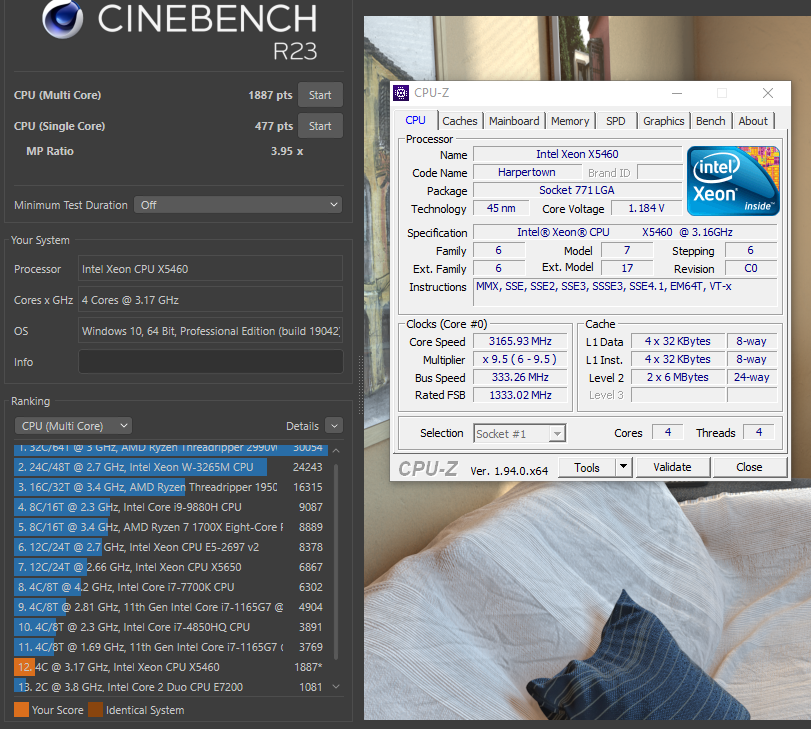
Task: Minimize the CPU-Z window
Action: click(677, 93)
